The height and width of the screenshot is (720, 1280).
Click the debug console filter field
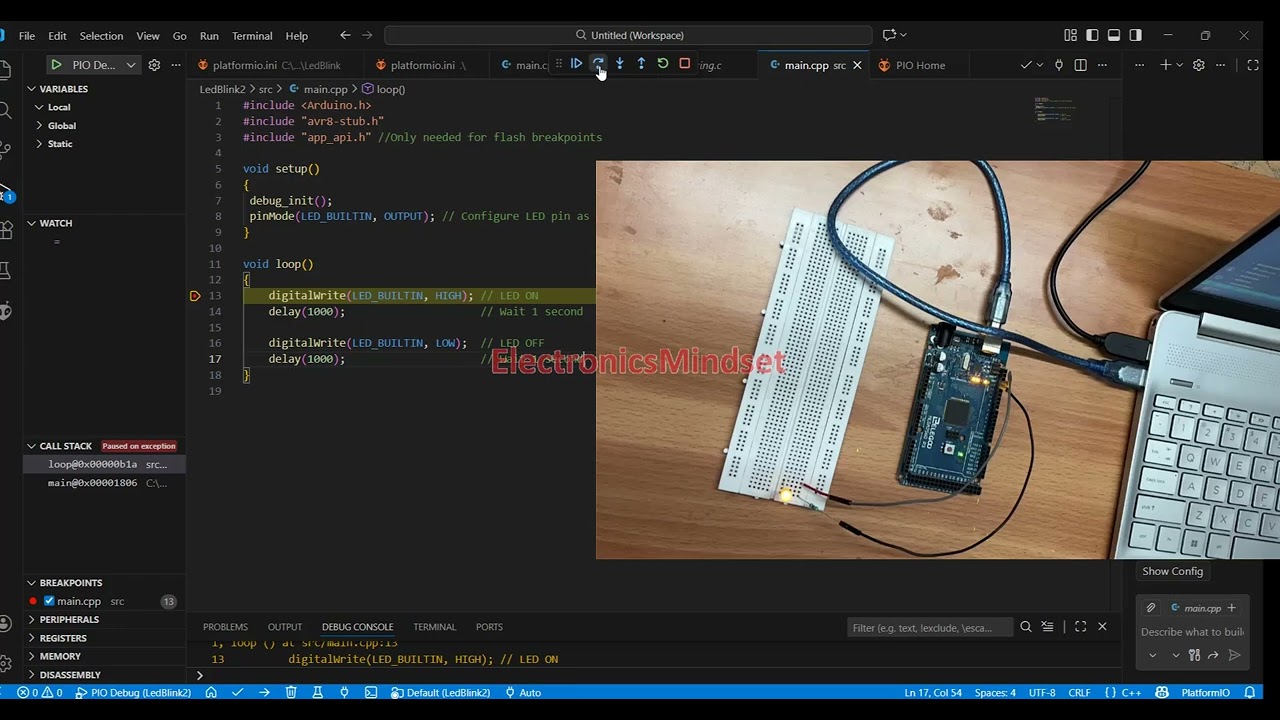pos(928,627)
